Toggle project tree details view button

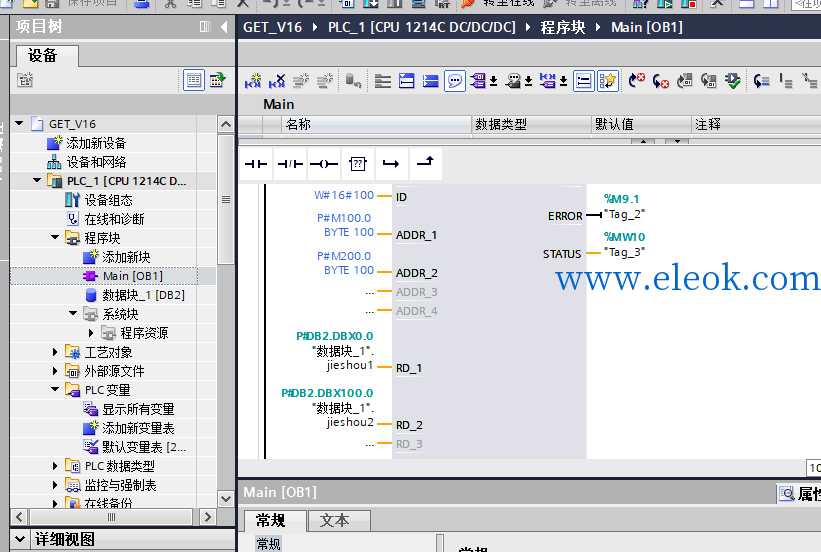tap(194, 80)
